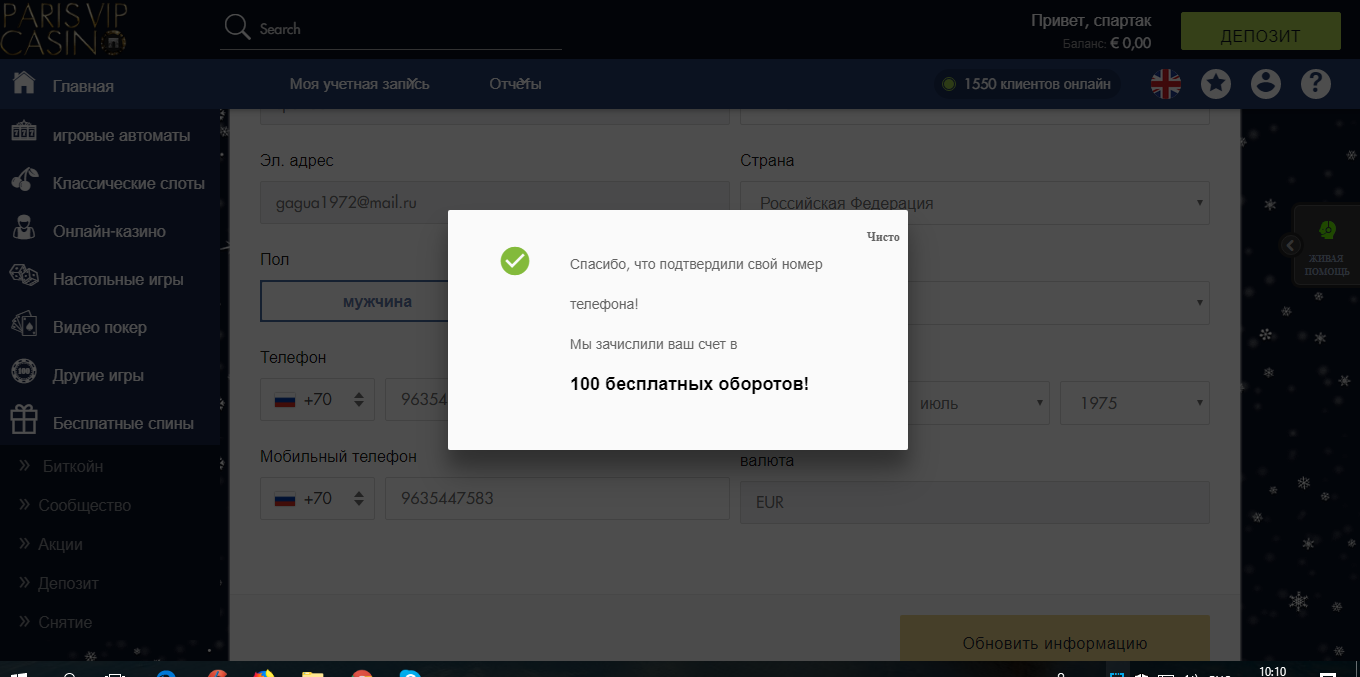Go to the Сообщество link
This screenshot has width=1360, height=677.
pos(85,505)
